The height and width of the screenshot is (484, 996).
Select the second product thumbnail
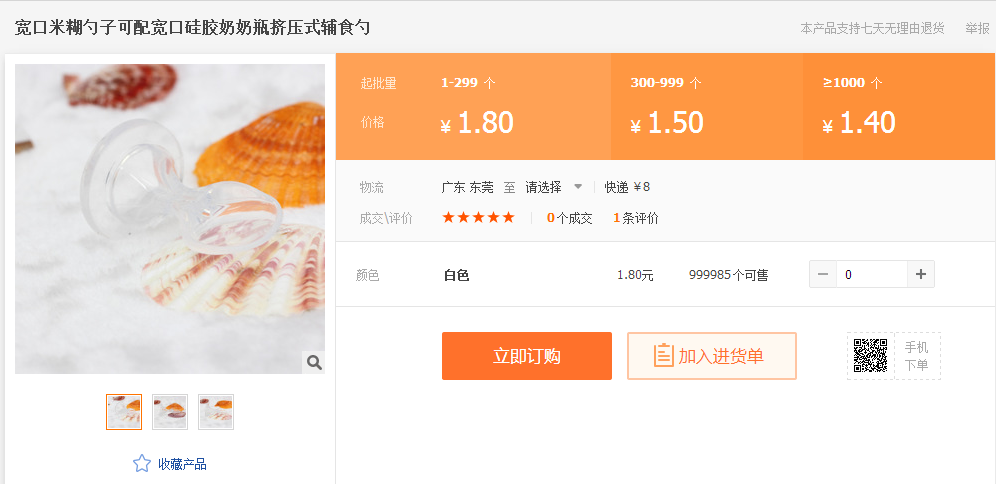pos(170,412)
